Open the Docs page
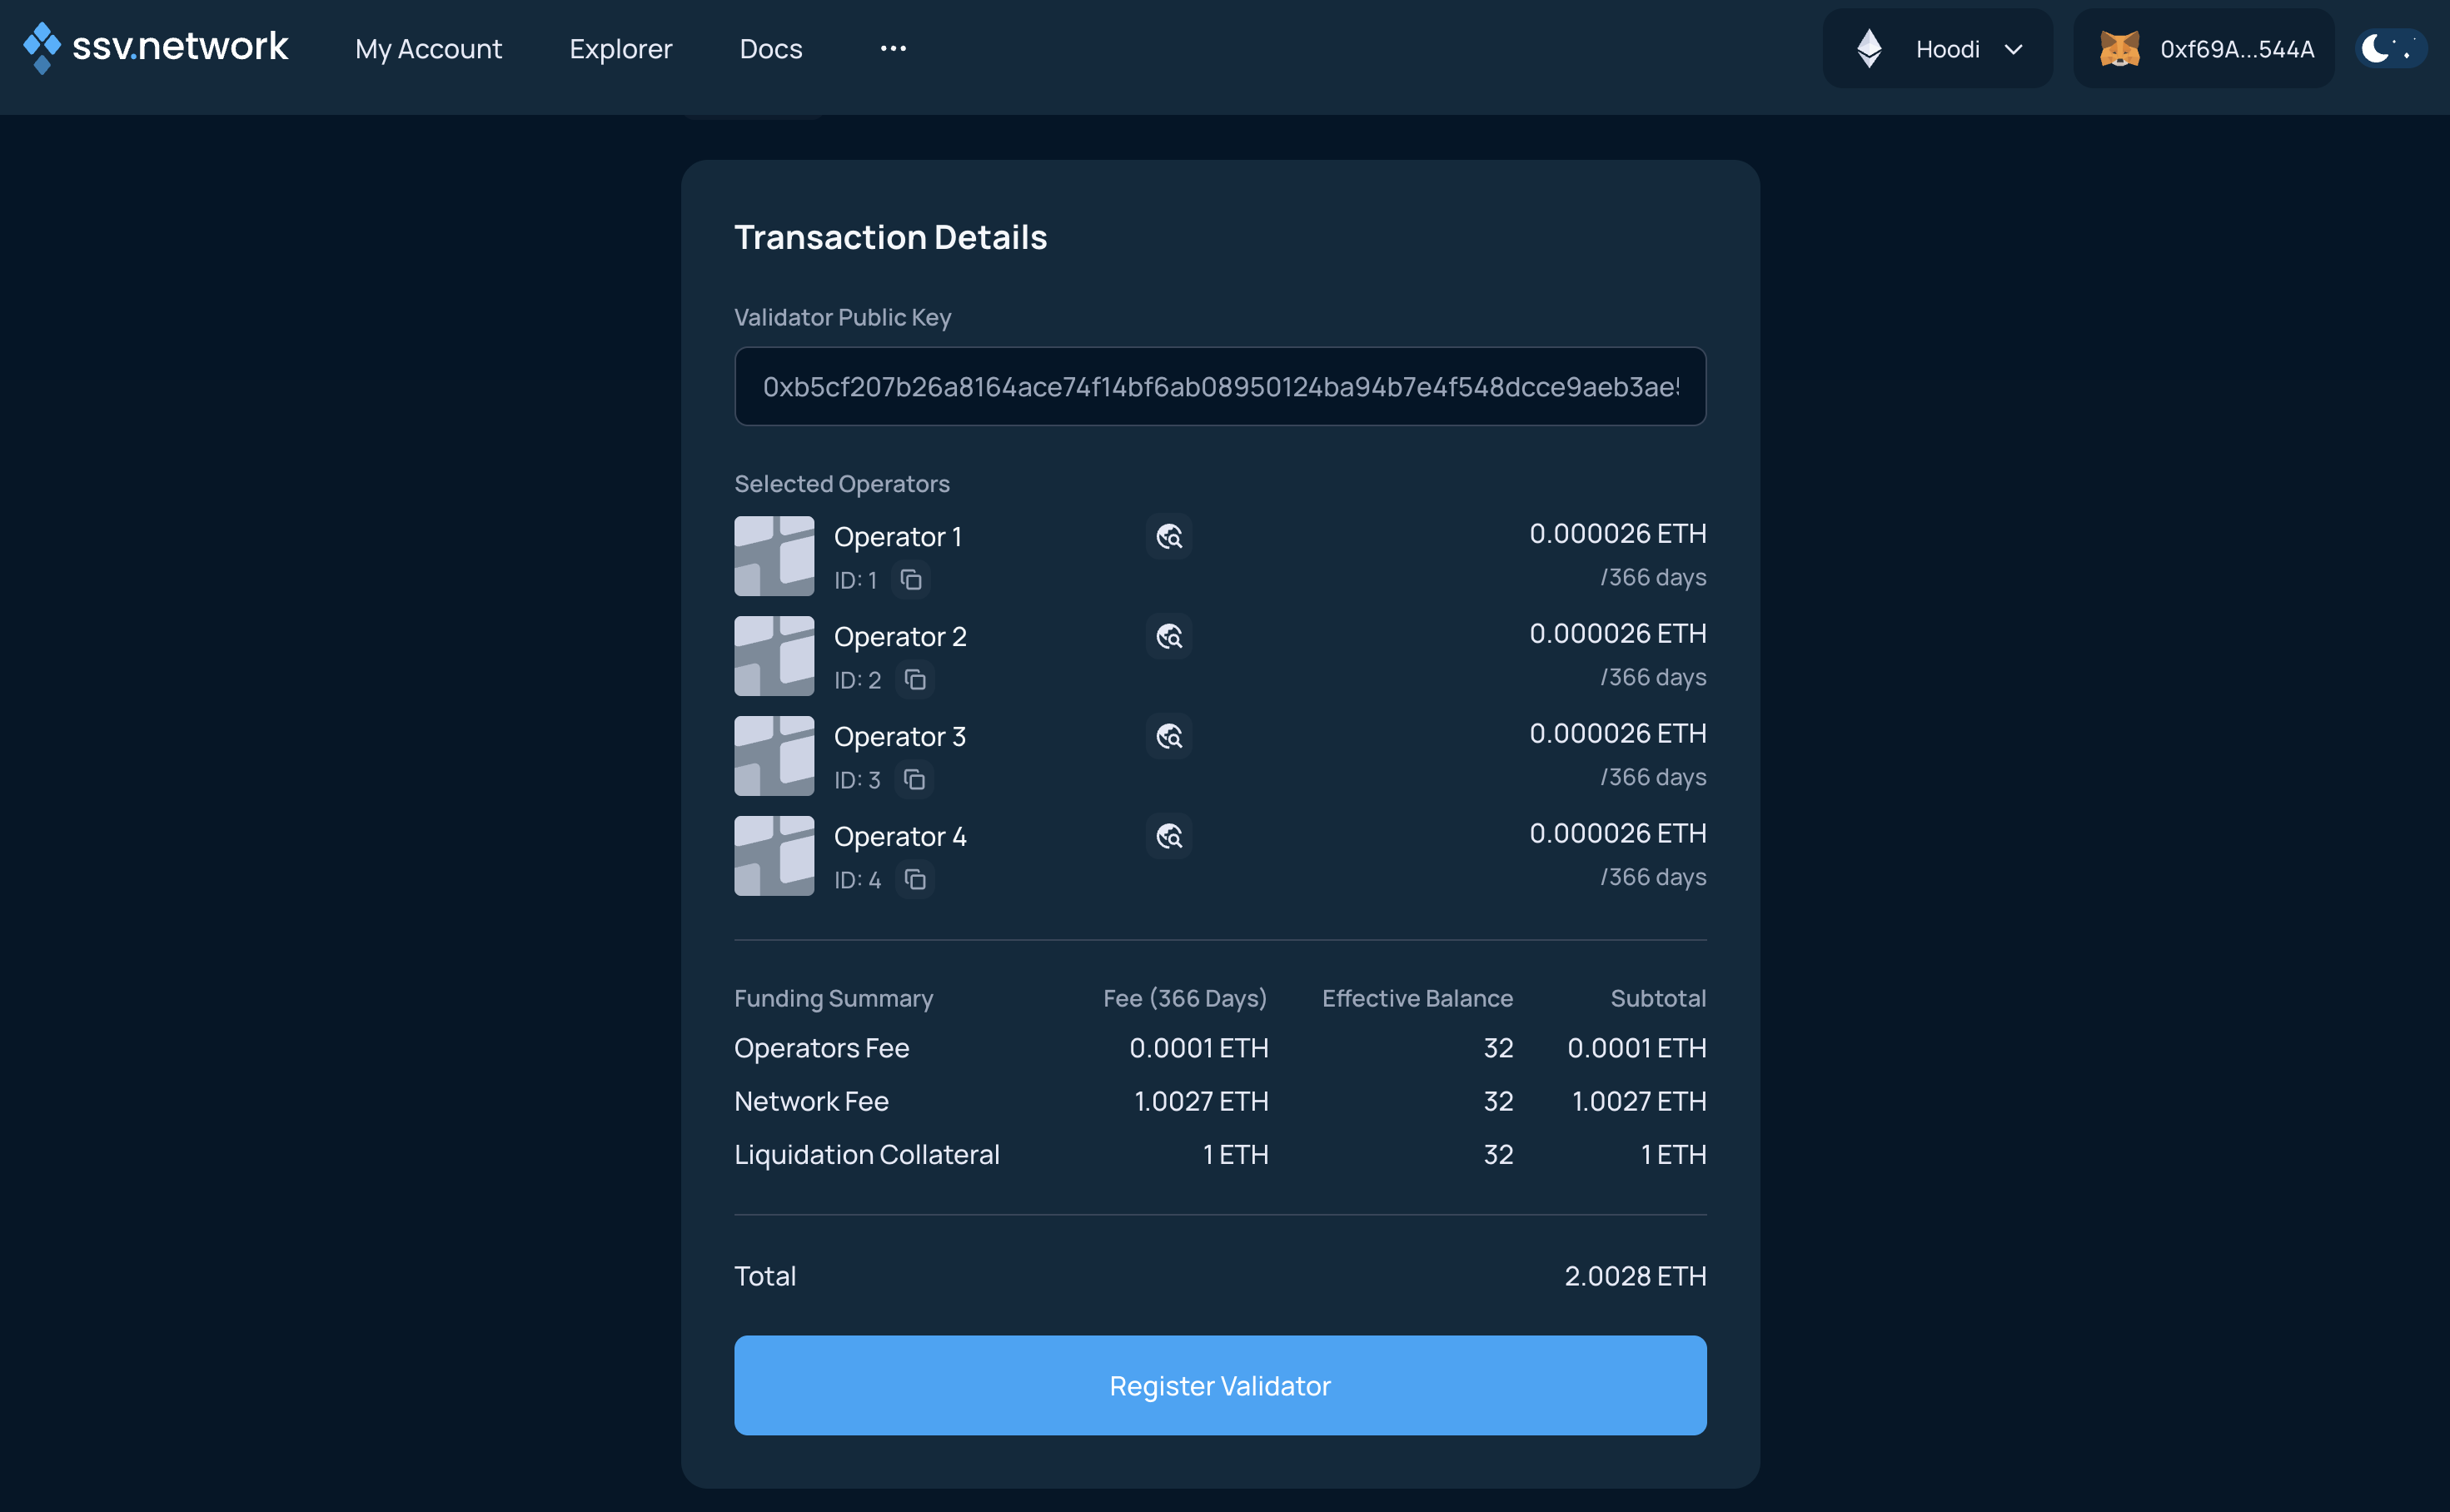 pos(770,48)
